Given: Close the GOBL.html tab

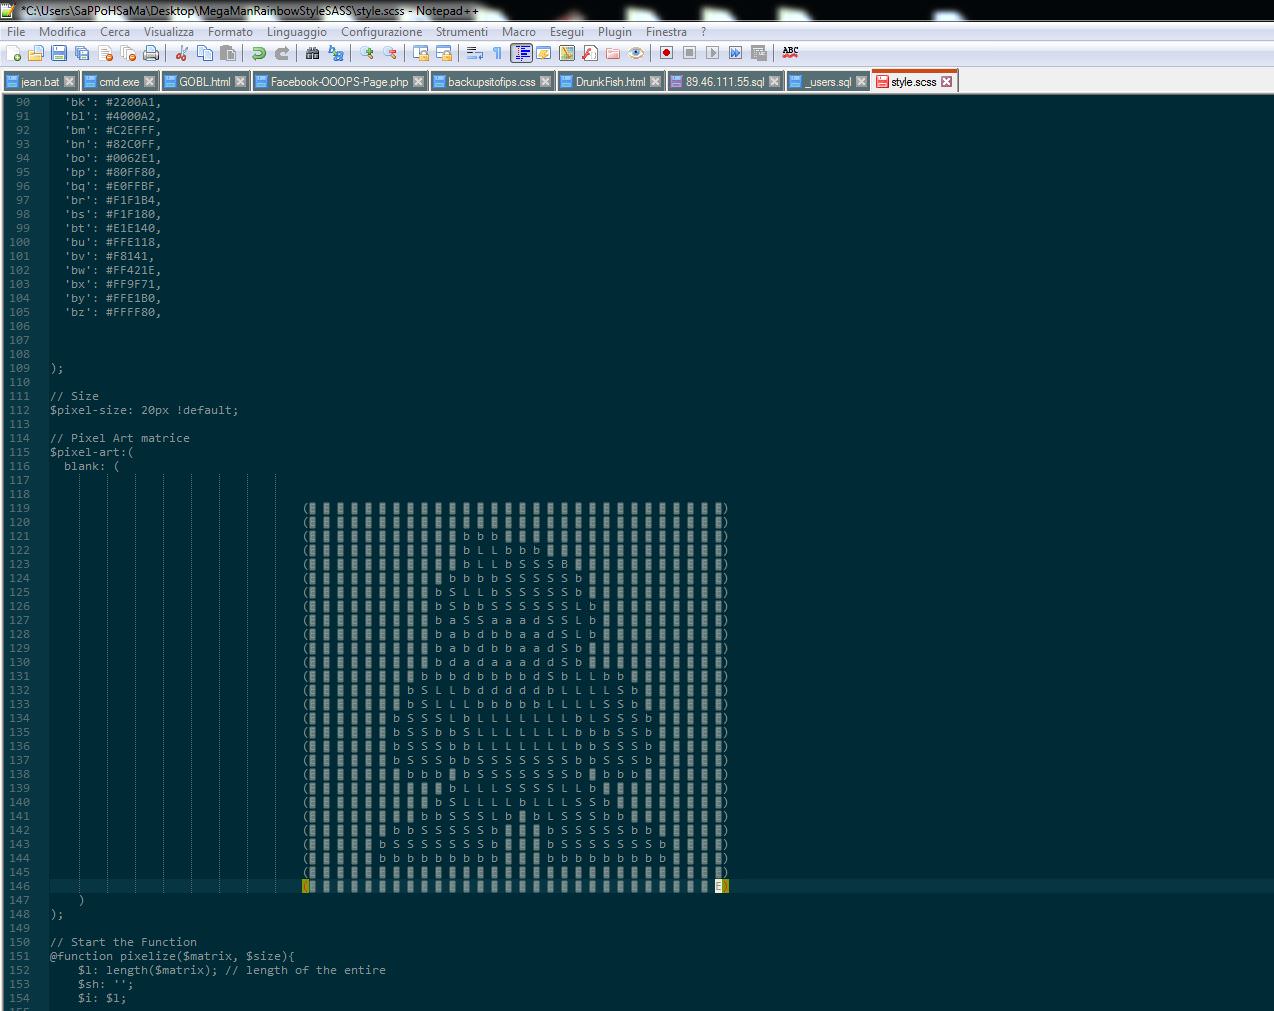Looking at the screenshot, I should (x=240, y=82).
